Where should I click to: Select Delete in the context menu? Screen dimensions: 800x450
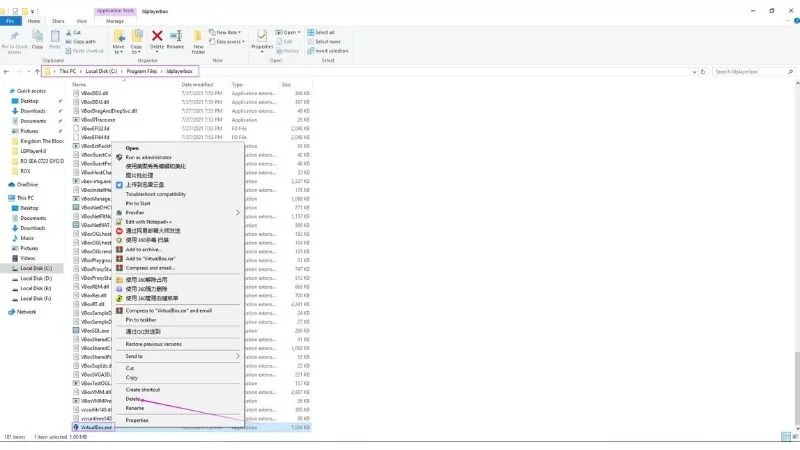[133, 398]
